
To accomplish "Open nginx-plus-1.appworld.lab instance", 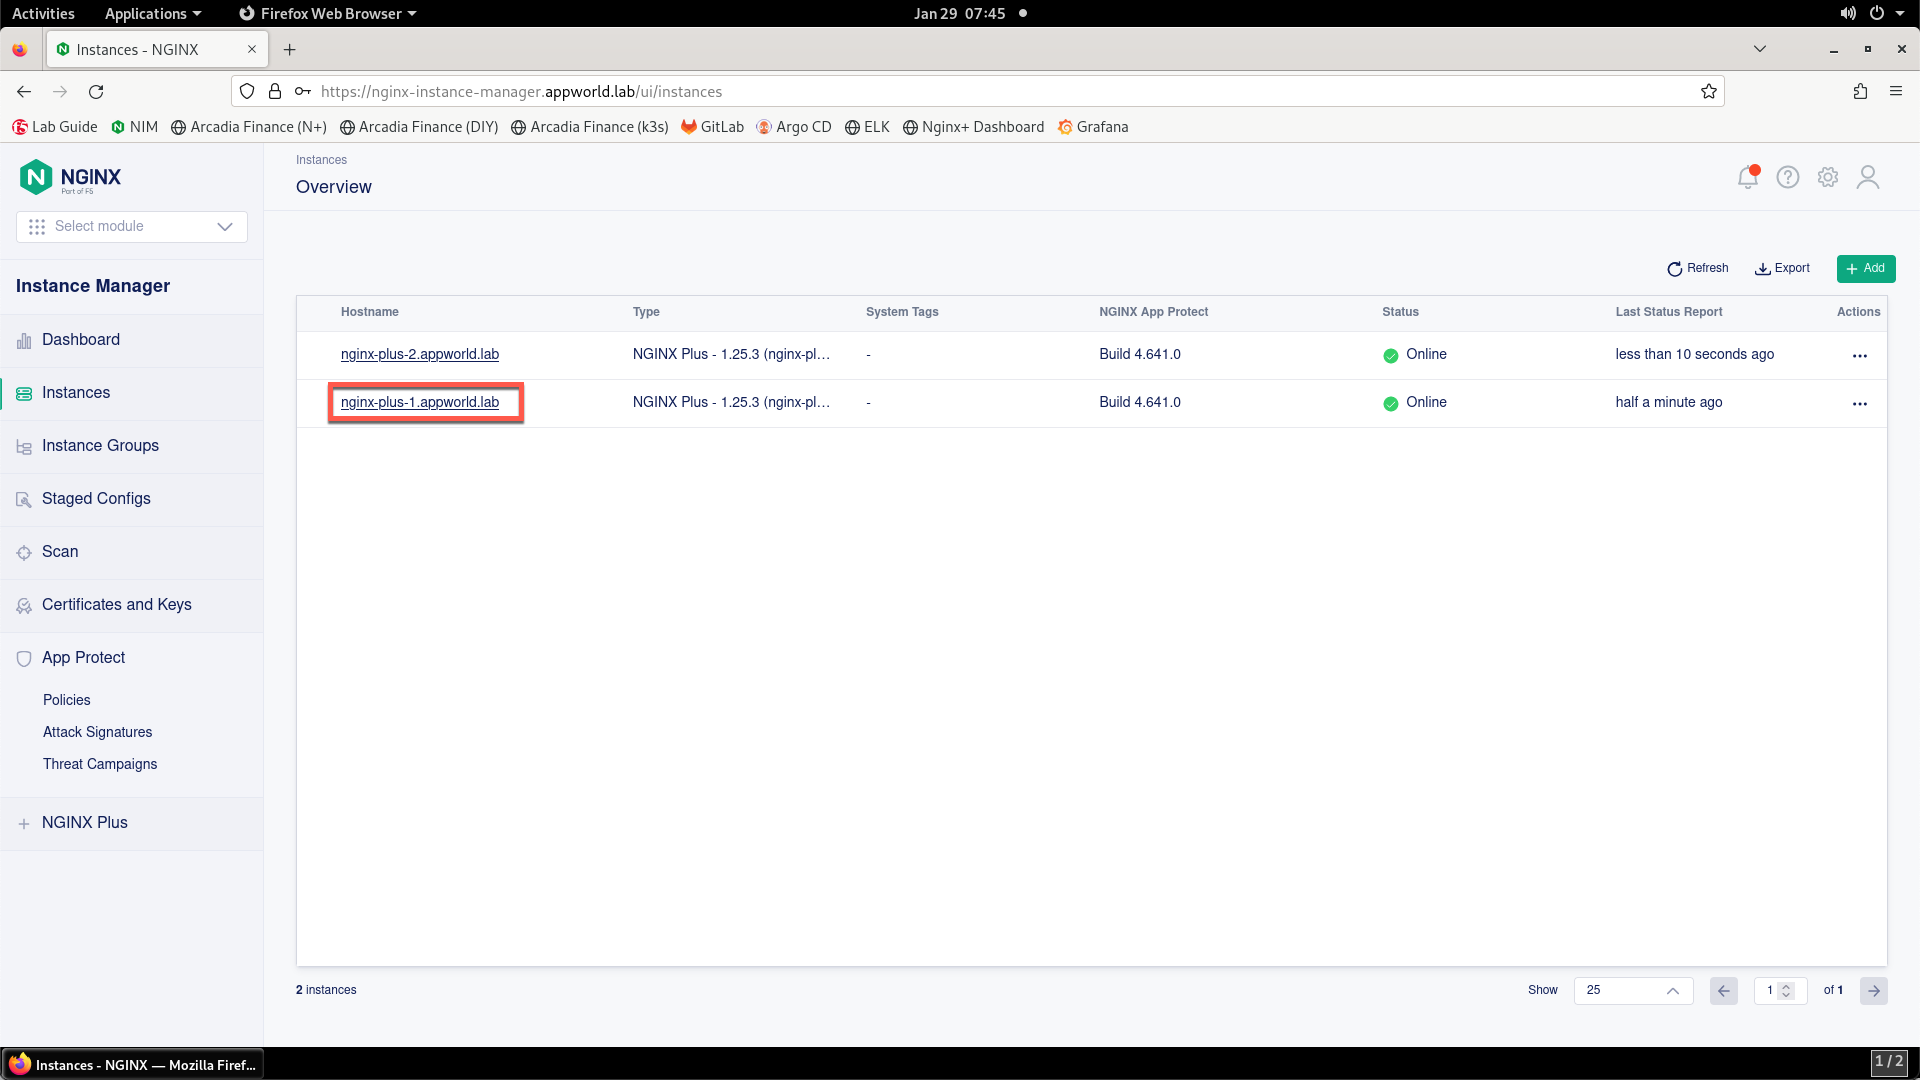I will click(x=420, y=402).
